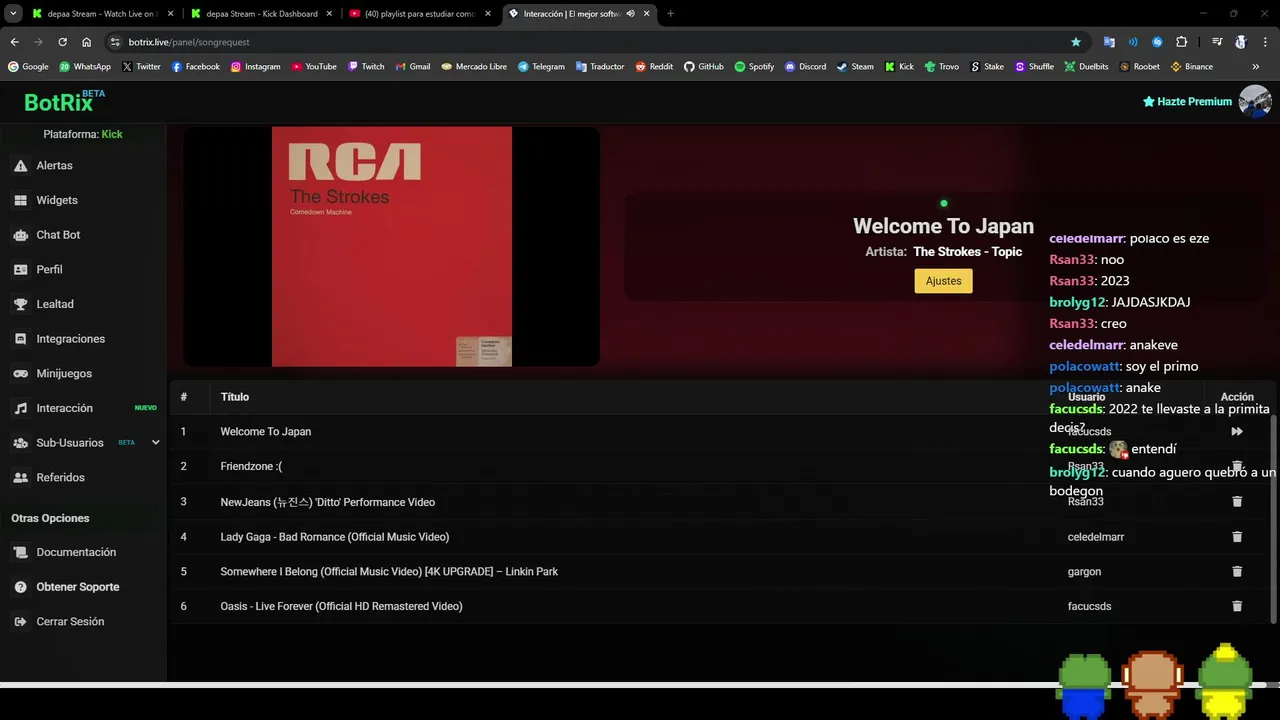Open the Discord bookmark
This screenshot has width=1280, height=720.
806,67
